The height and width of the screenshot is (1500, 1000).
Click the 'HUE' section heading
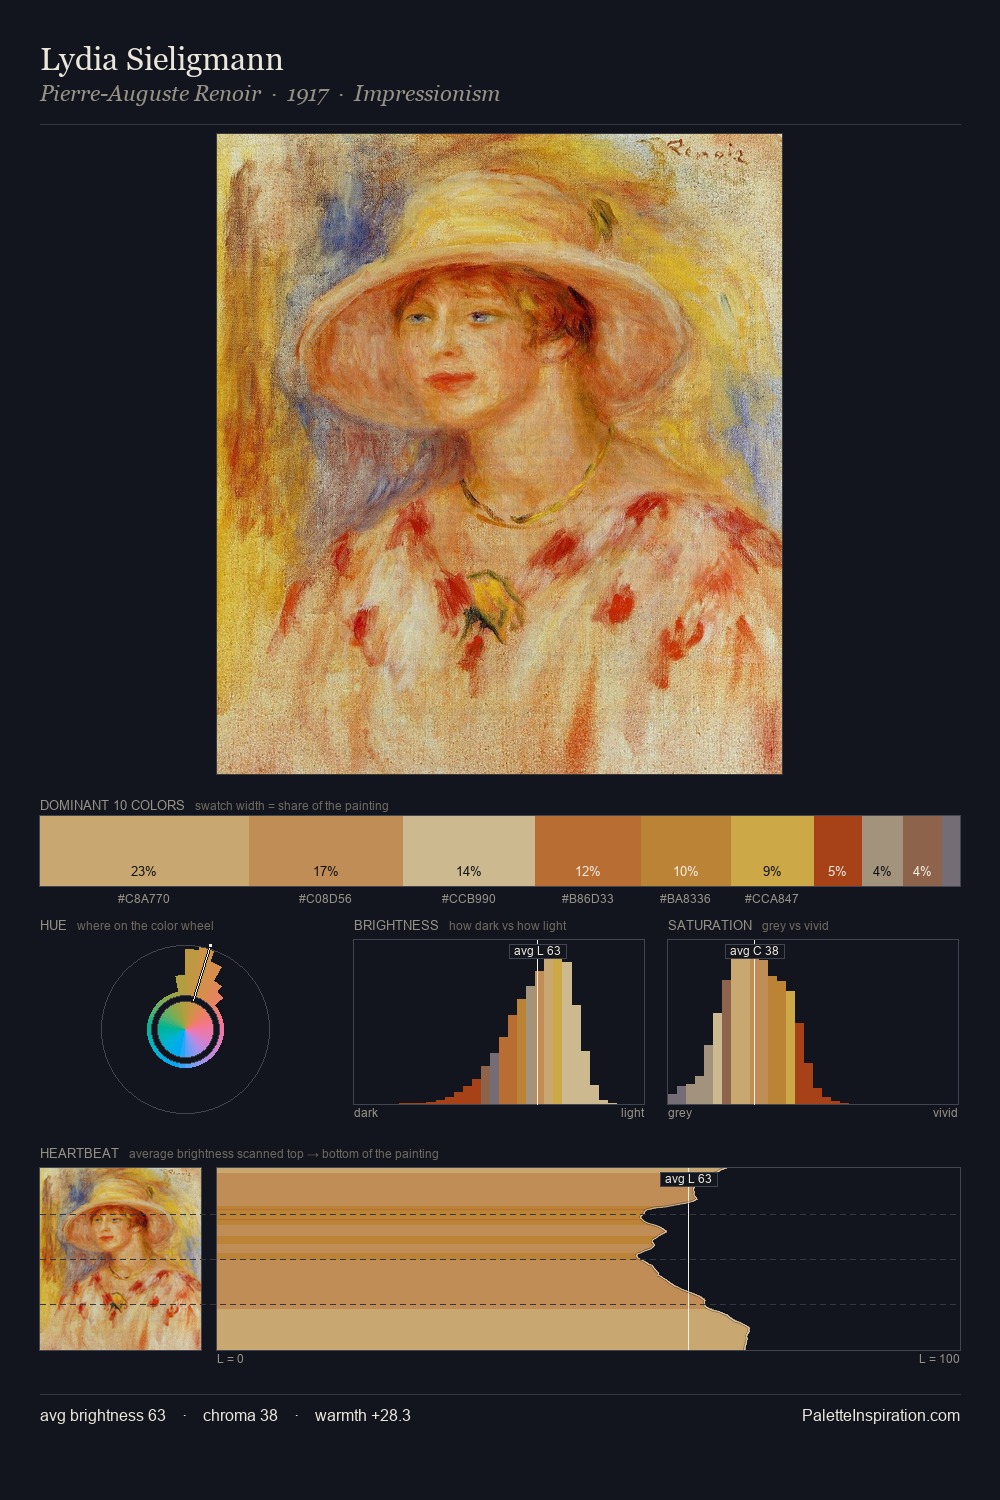[53, 925]
